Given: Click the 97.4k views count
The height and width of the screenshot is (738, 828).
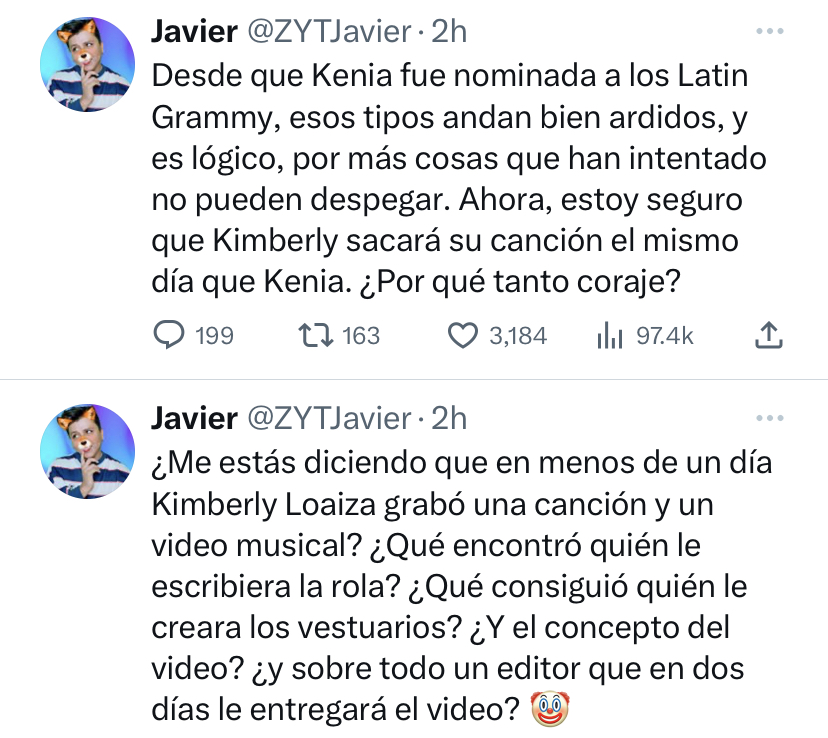Looking at the screenshot, I should (665, 336).
